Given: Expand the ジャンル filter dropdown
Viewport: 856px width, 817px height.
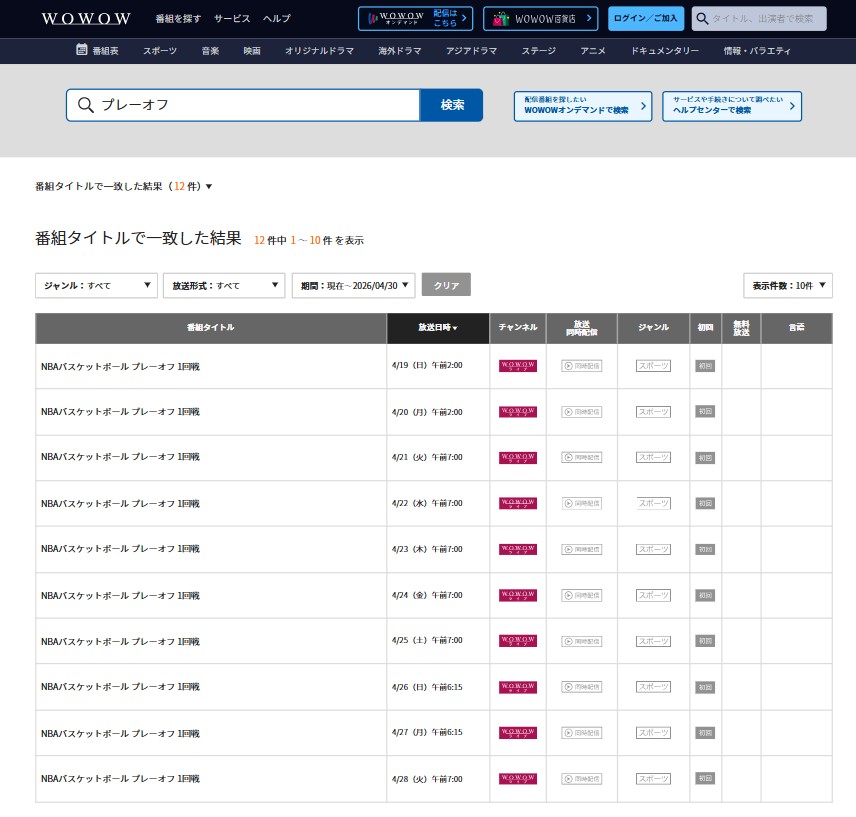Looking at the screenshot, I should [x=96, y=285].
